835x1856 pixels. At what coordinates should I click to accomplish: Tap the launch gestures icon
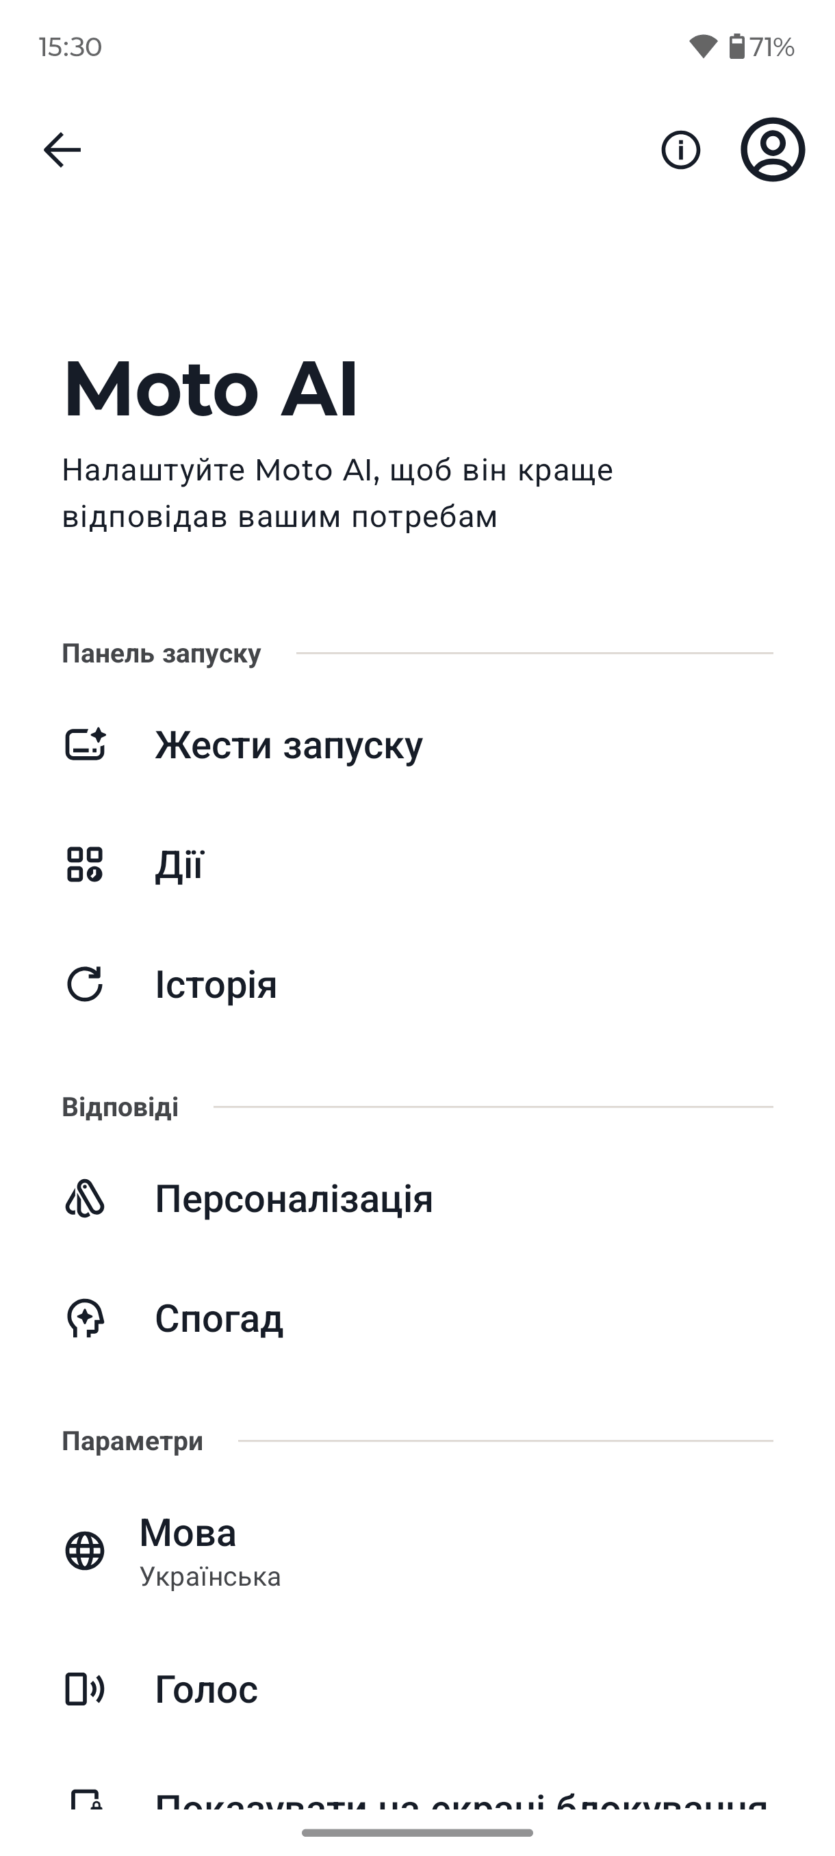coord(85,745)
